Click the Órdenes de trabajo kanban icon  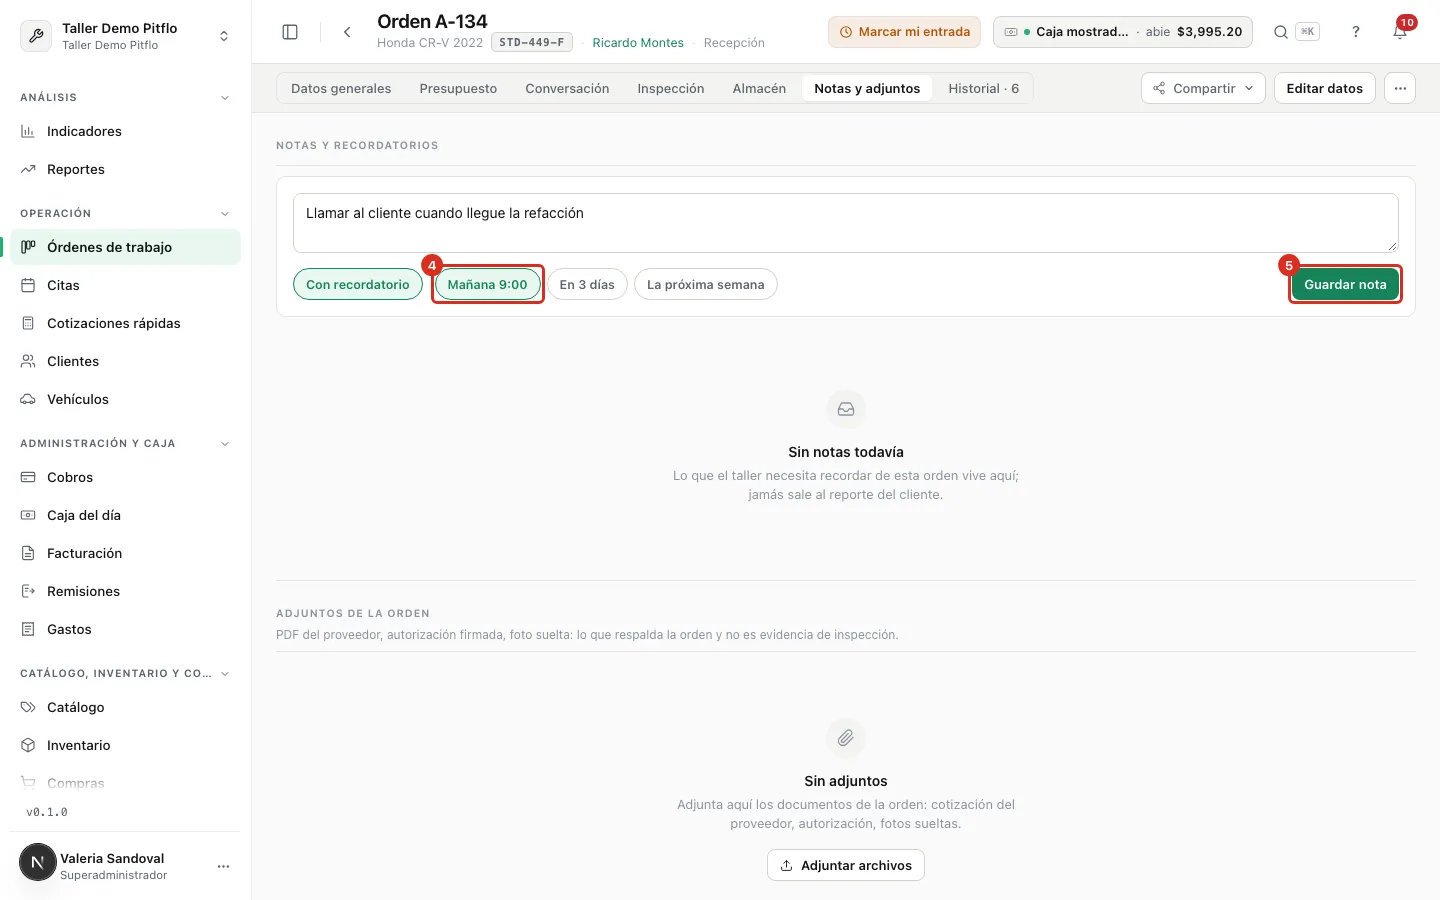tap(28, 247)
